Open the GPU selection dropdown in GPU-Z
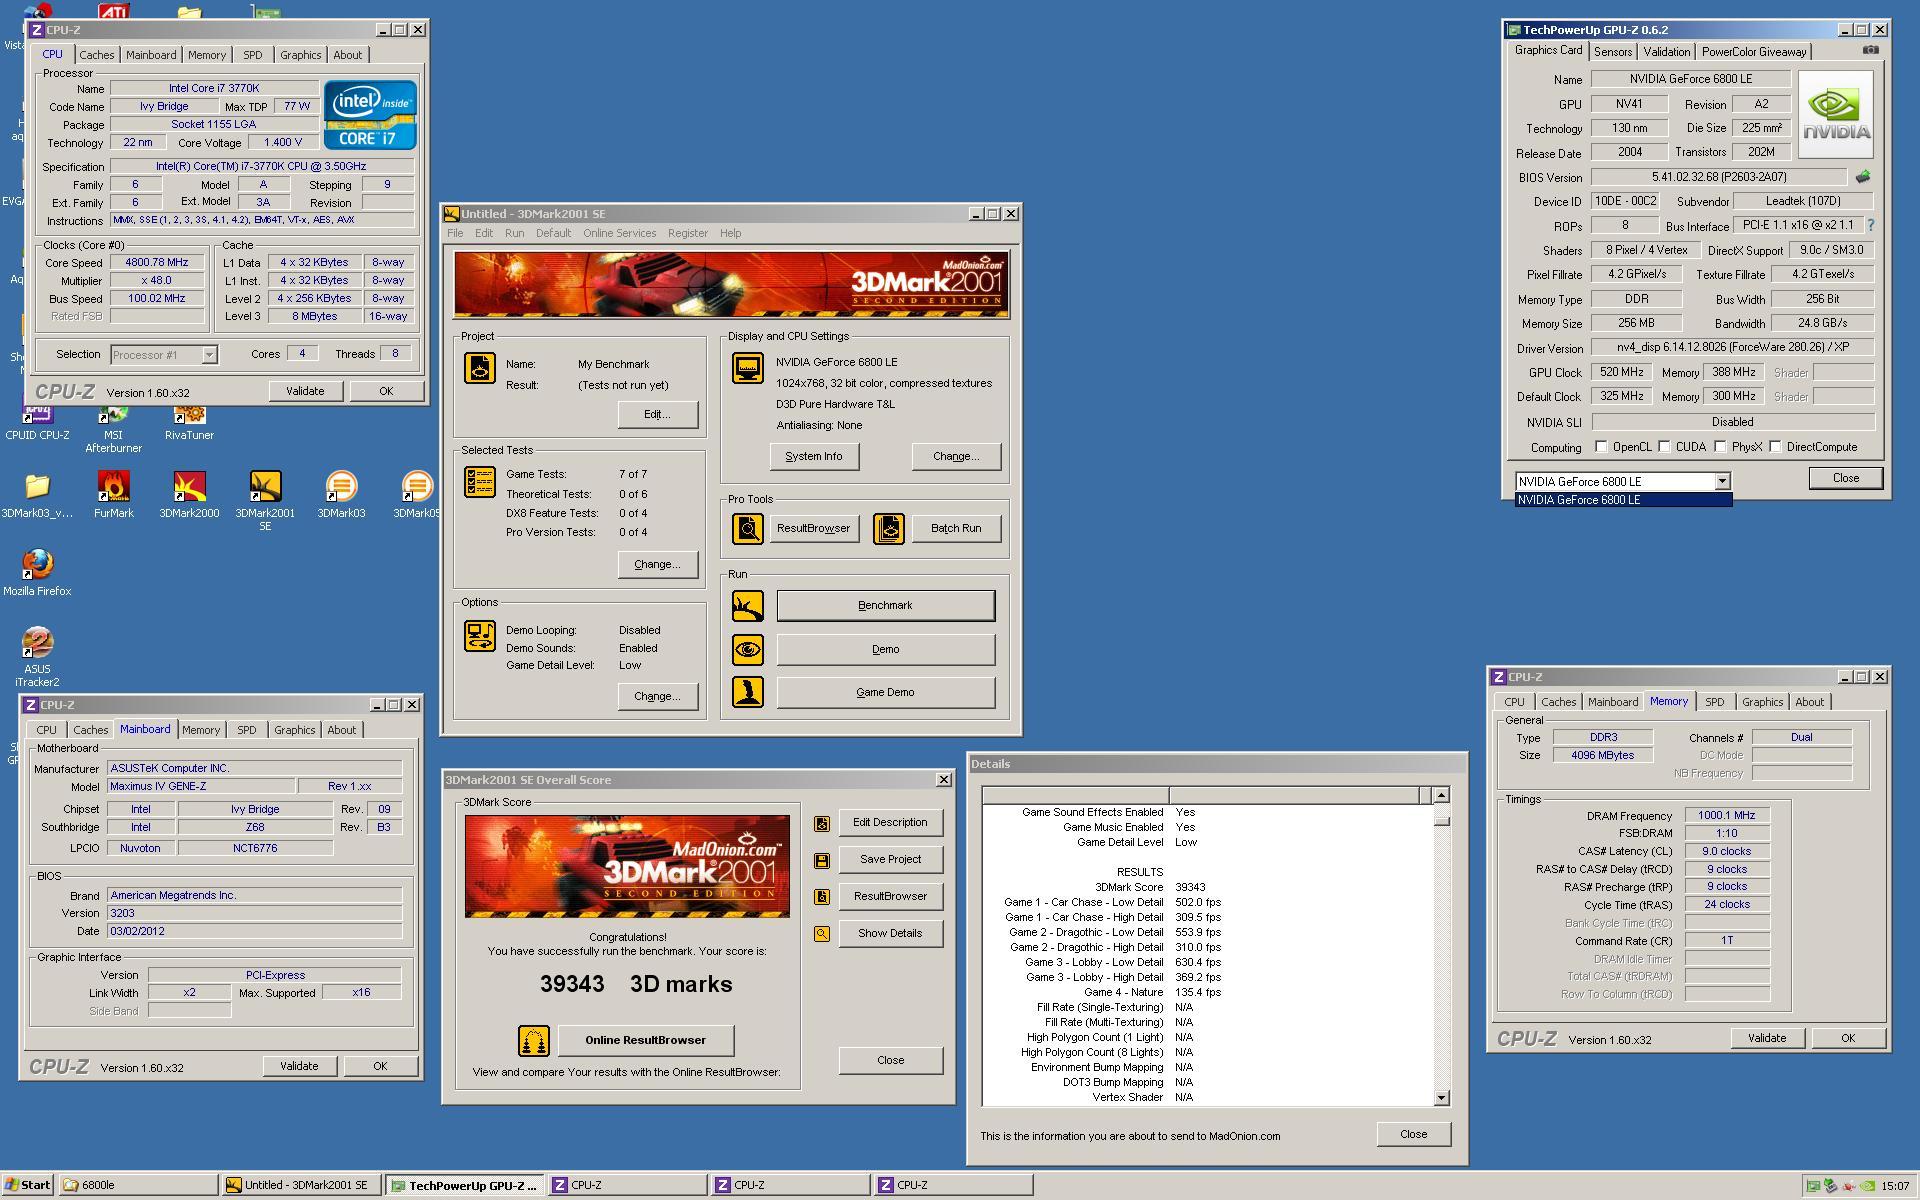Viewport: 1920px width, 1200px height. (1722, 481)
